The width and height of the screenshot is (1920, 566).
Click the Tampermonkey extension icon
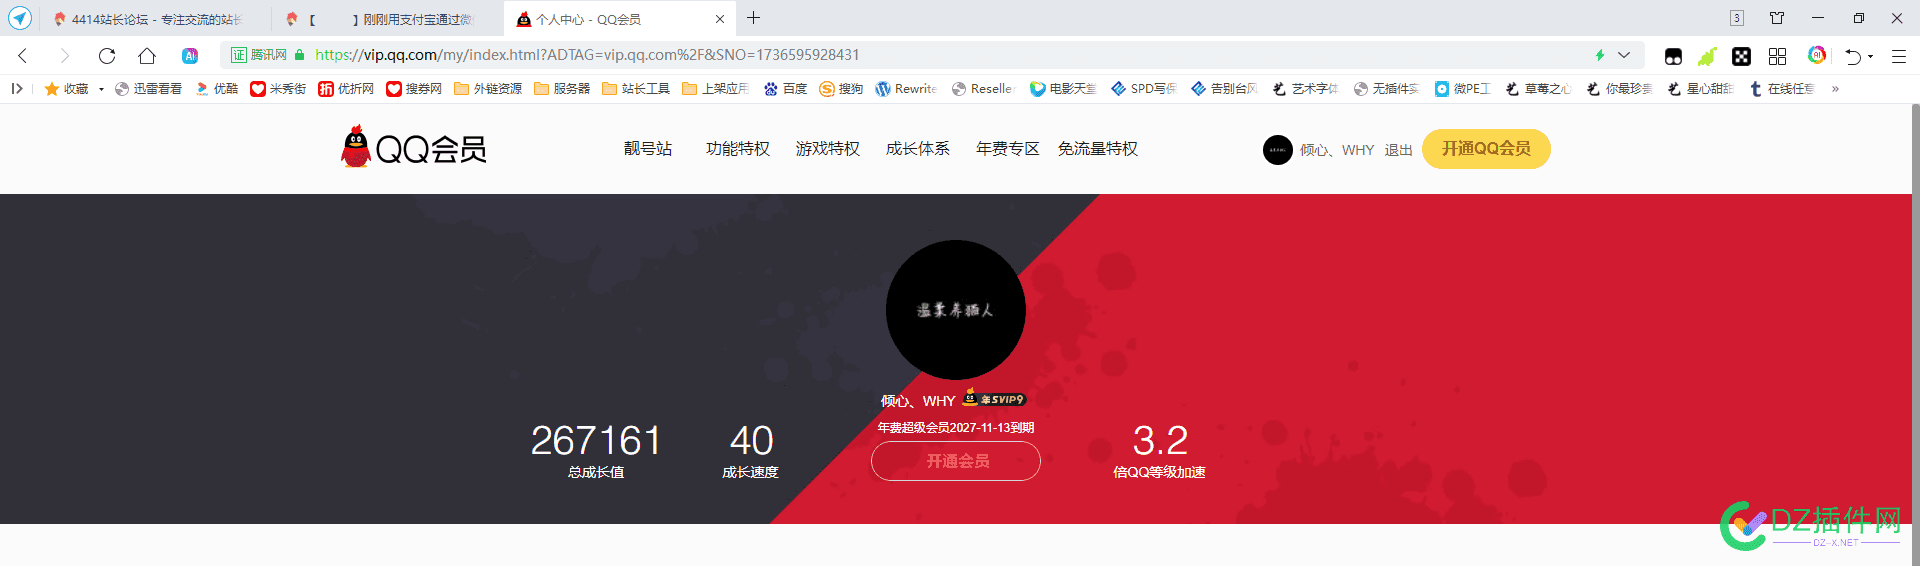point(1673,56)
